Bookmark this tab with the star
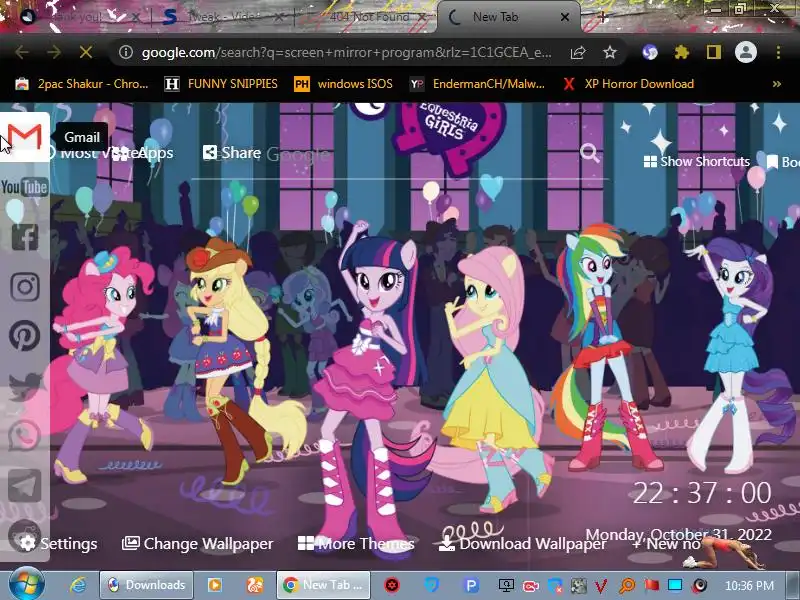 click(610, 52)
